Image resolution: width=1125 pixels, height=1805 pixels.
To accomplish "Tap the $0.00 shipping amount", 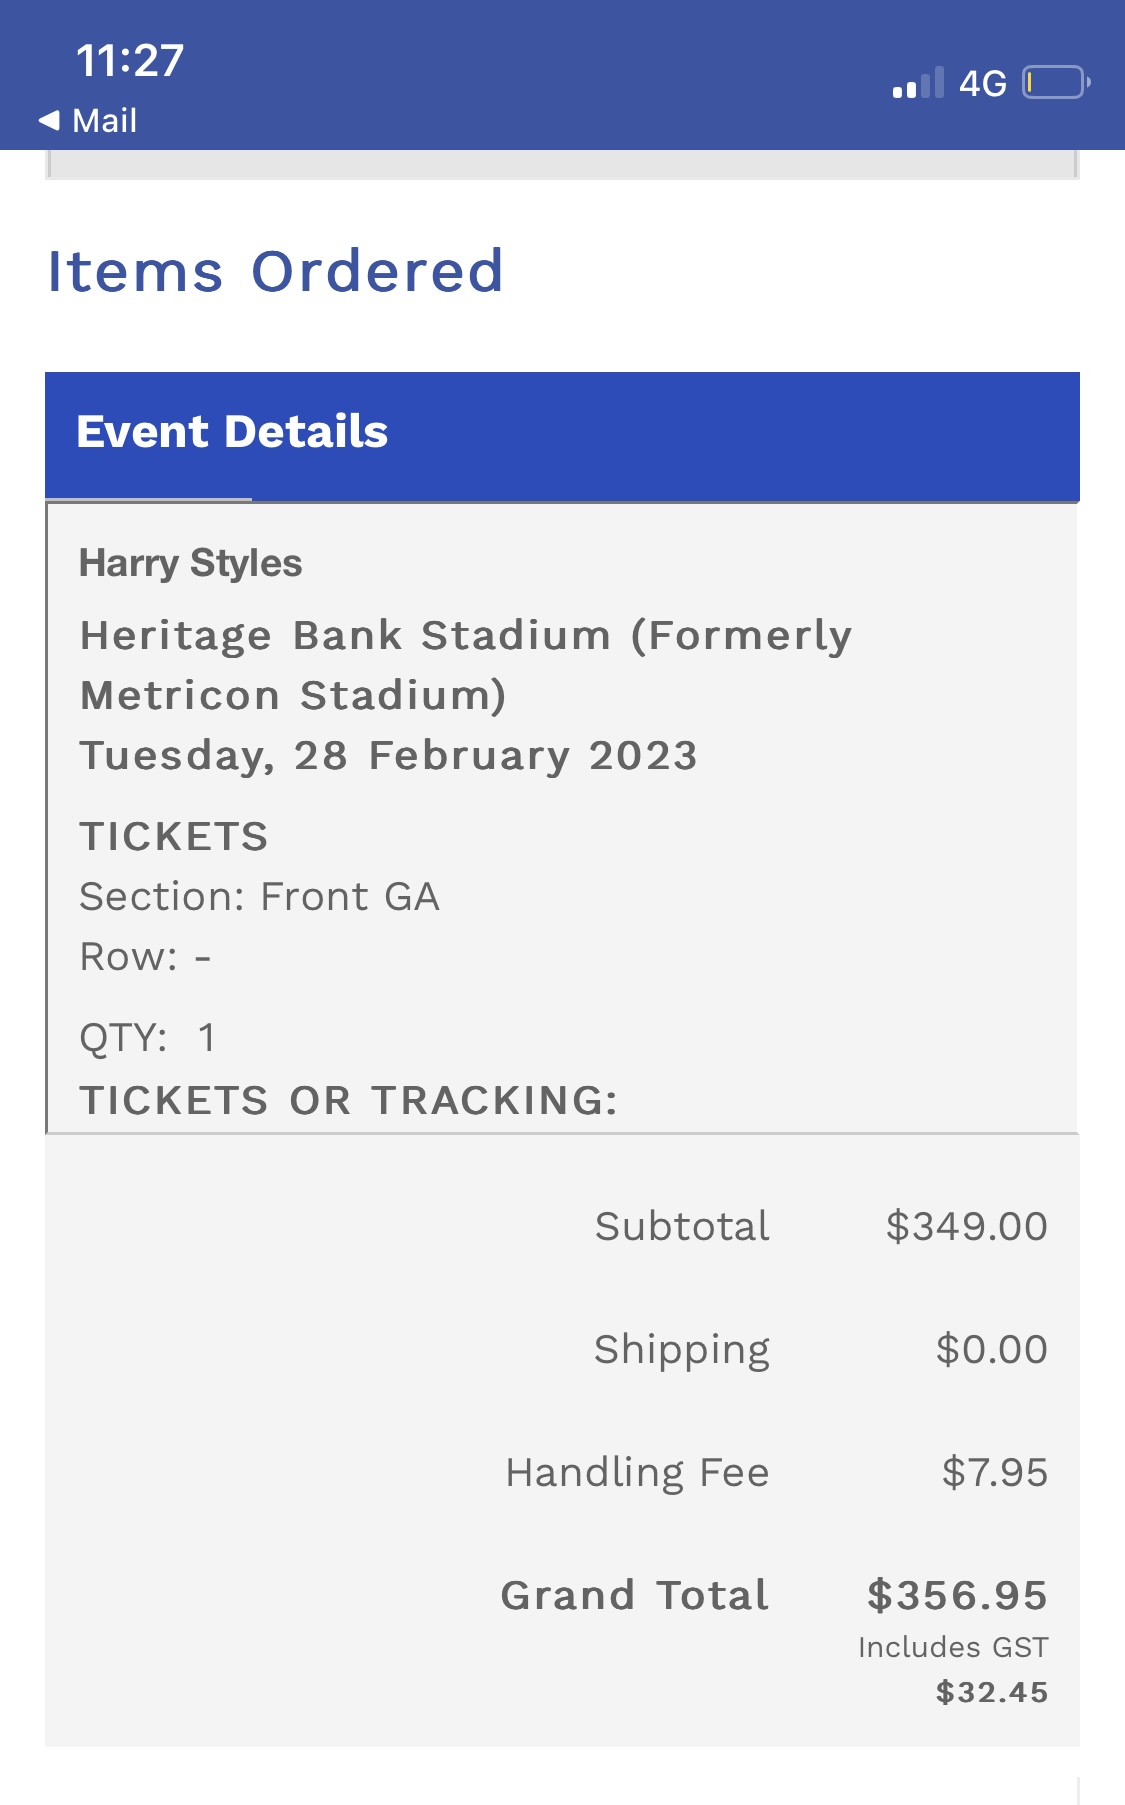I will point(991,1349).
